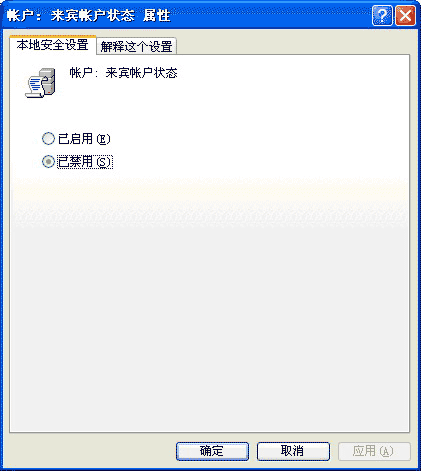Click the dialog title text 帐户: 来宾帐户状态 属性
This screenshot has height=471, width=421.
coord(89,16)
